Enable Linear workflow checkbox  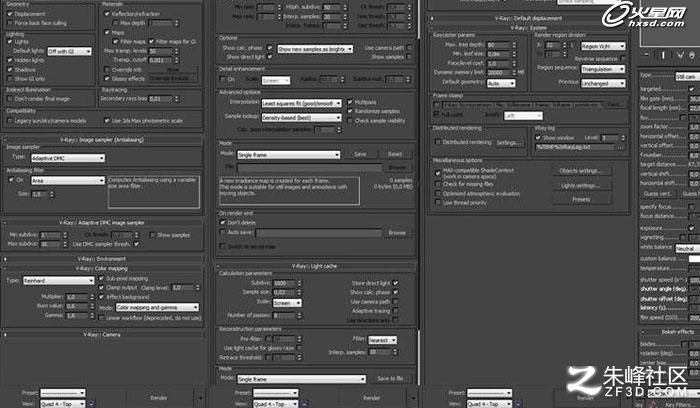tap(101, 318)
